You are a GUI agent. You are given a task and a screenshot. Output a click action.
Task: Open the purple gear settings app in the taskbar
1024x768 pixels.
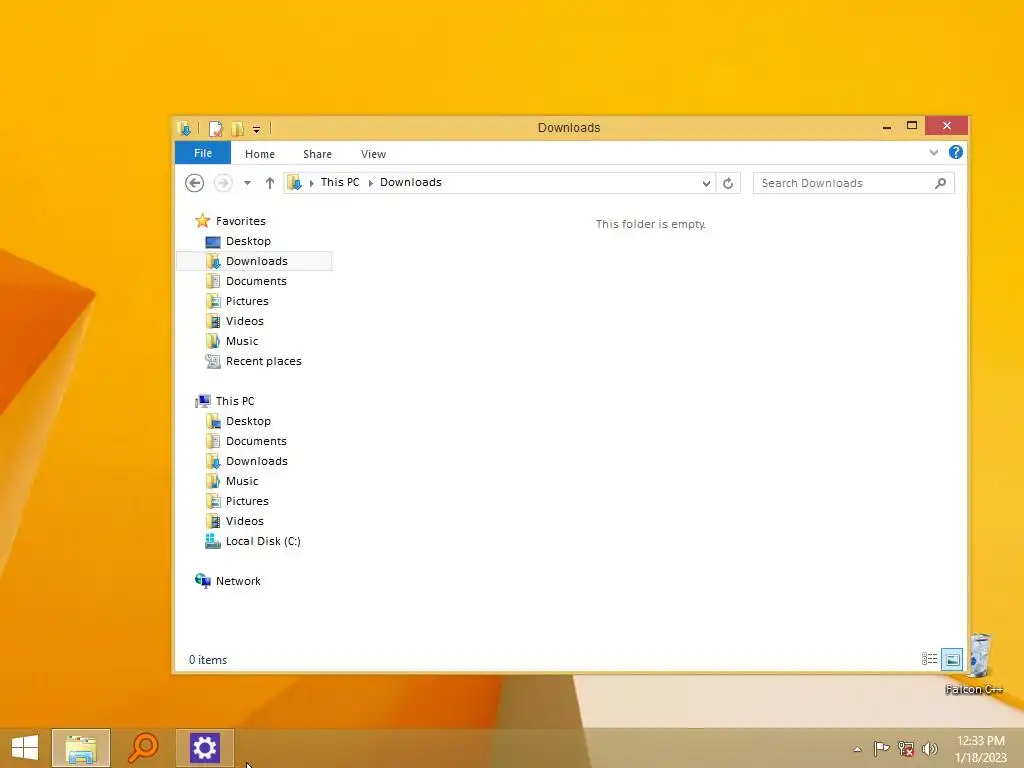204,748
